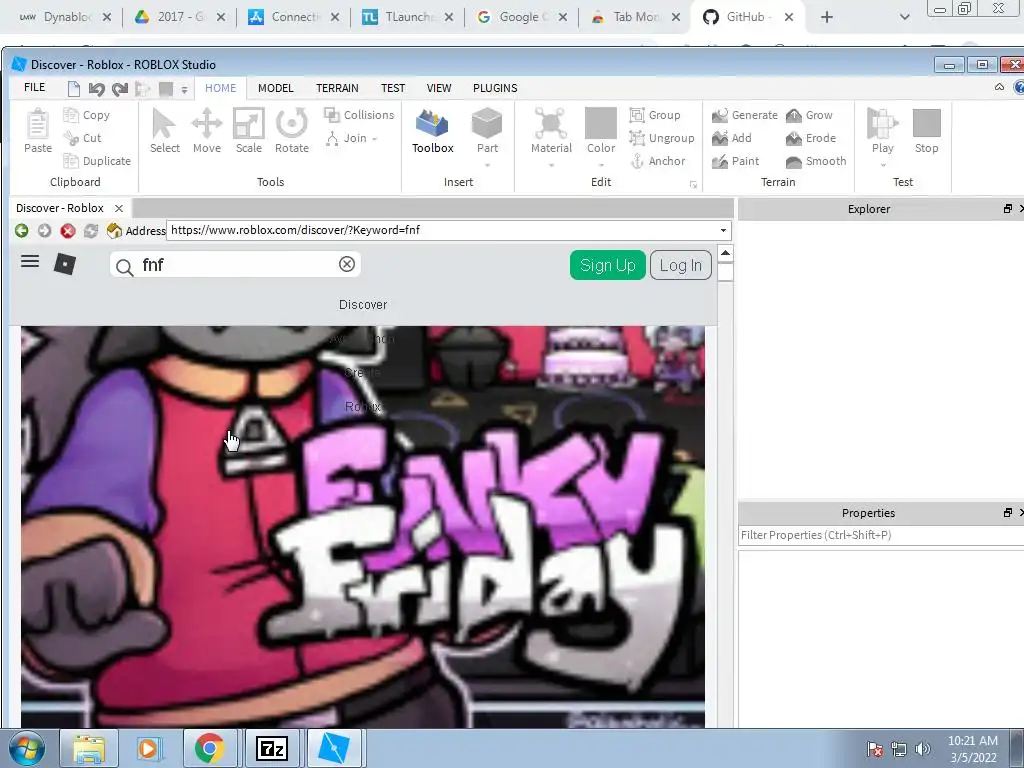Viewport: 1024px width, 768px height.
Task: Open a new Chrome tab
Action: tap(827, 17)
